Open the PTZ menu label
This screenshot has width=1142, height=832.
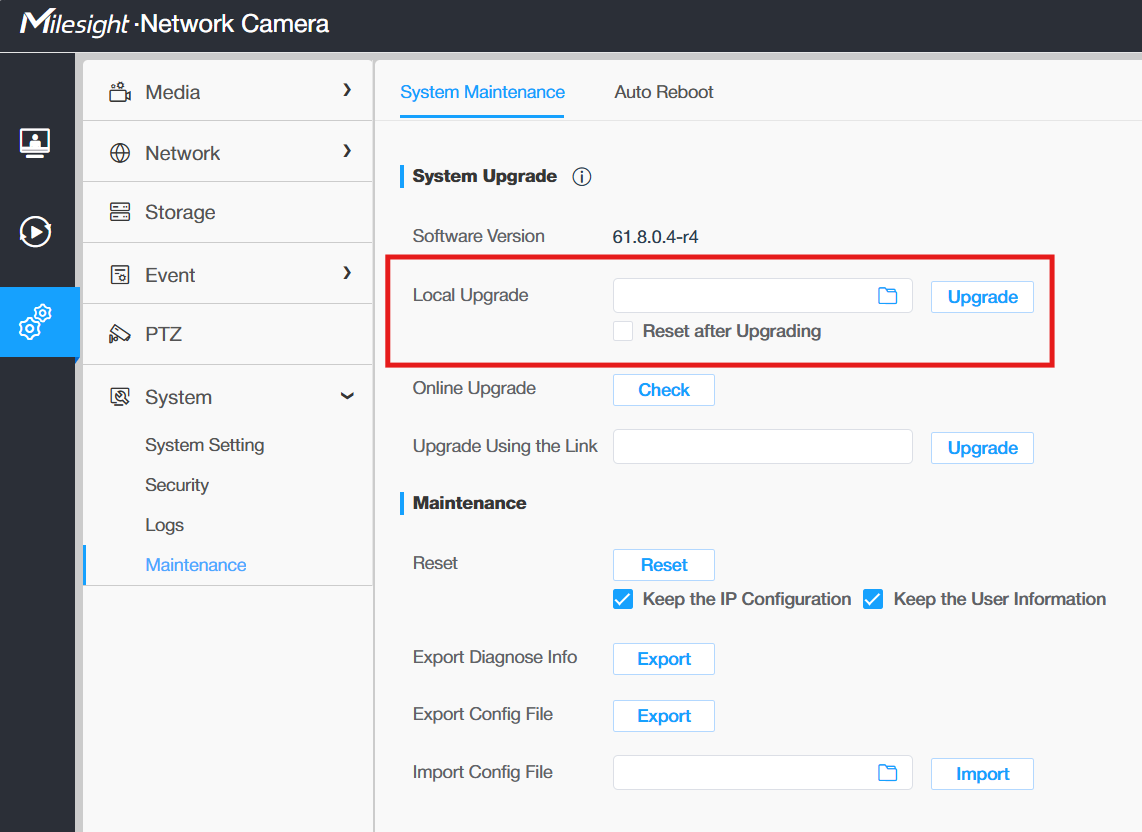[163, 334]
